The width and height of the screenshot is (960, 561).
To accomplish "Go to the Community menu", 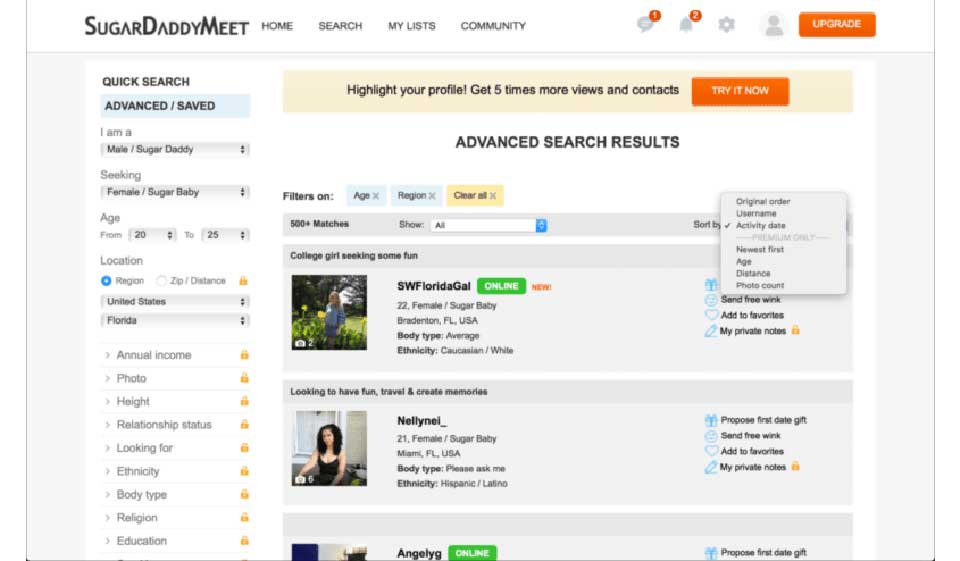I will point(493,26).
